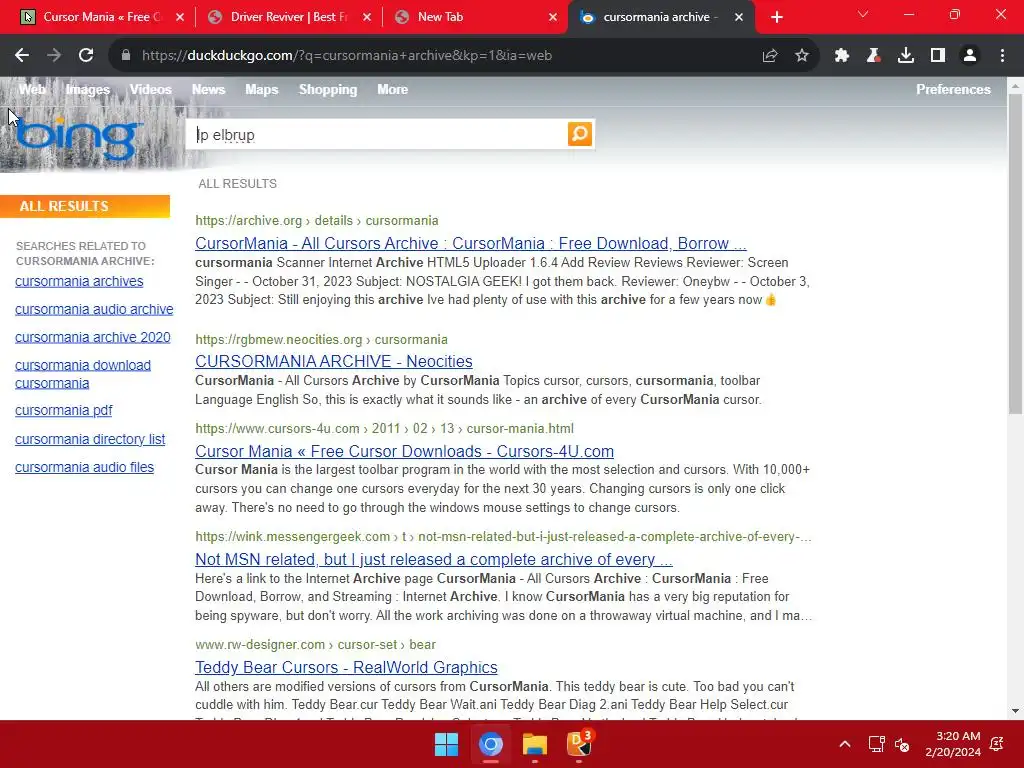Click the Bing logo
This screenshot has width=1024, height=768.
click(77, 138)
